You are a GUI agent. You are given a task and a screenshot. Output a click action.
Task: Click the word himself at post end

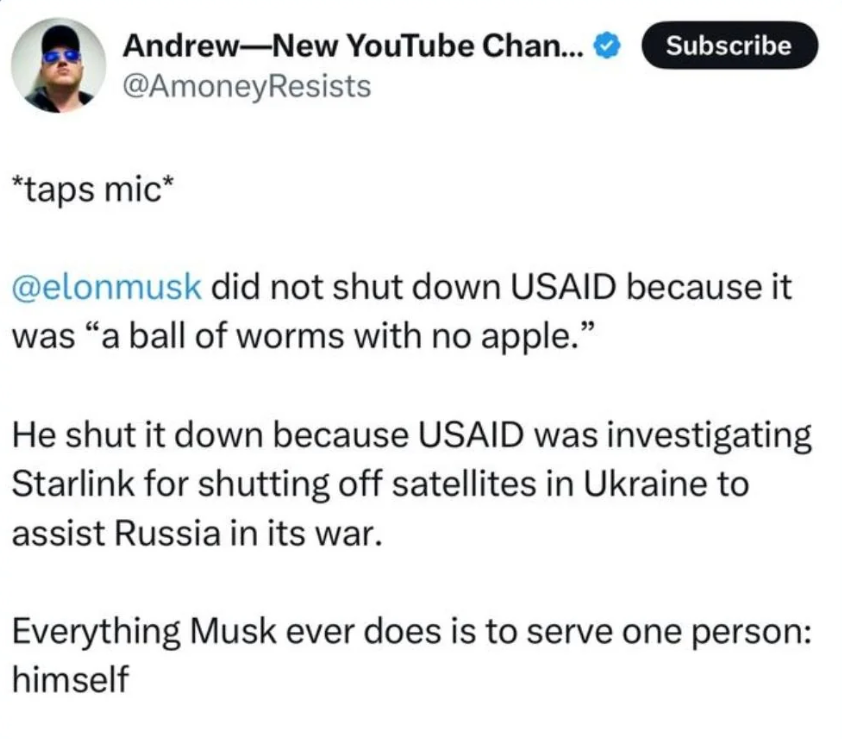pyautogui.click(x=70, y=679)
